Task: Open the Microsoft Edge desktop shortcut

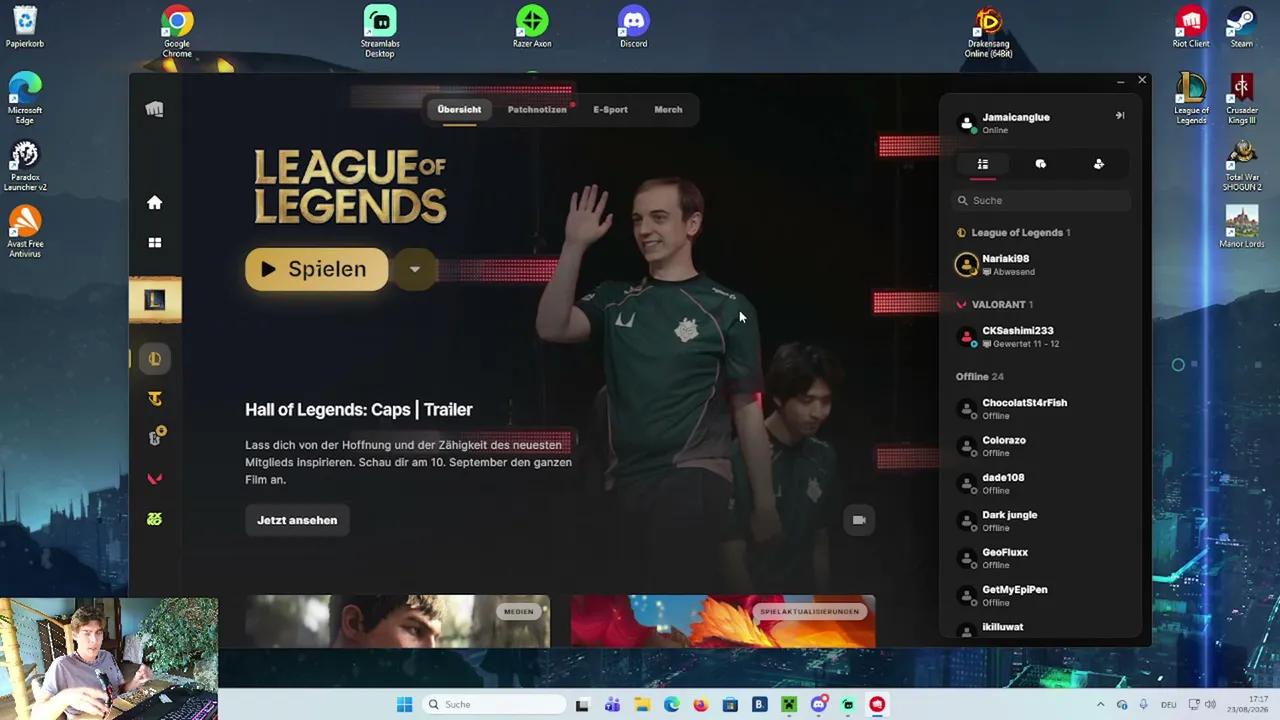Action: 25,99
